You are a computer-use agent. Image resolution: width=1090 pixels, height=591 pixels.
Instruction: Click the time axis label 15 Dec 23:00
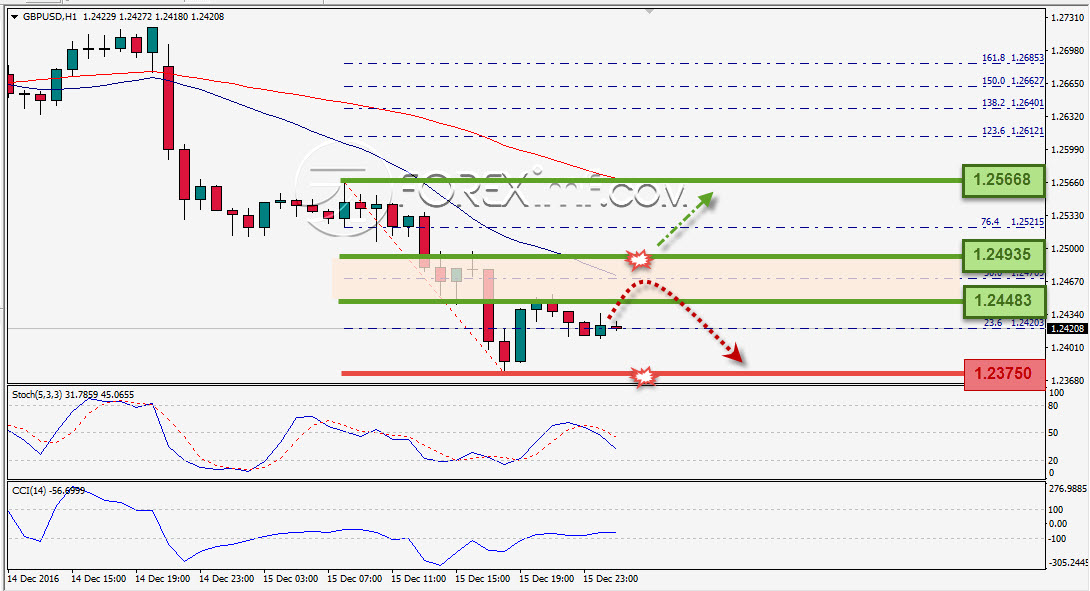point(610,578)
